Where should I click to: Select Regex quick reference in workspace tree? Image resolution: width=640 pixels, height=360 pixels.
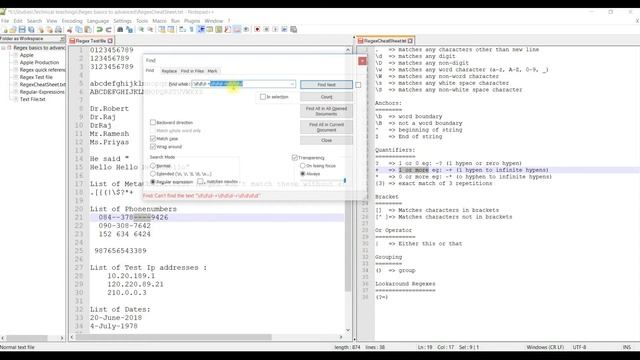point(42,70)
